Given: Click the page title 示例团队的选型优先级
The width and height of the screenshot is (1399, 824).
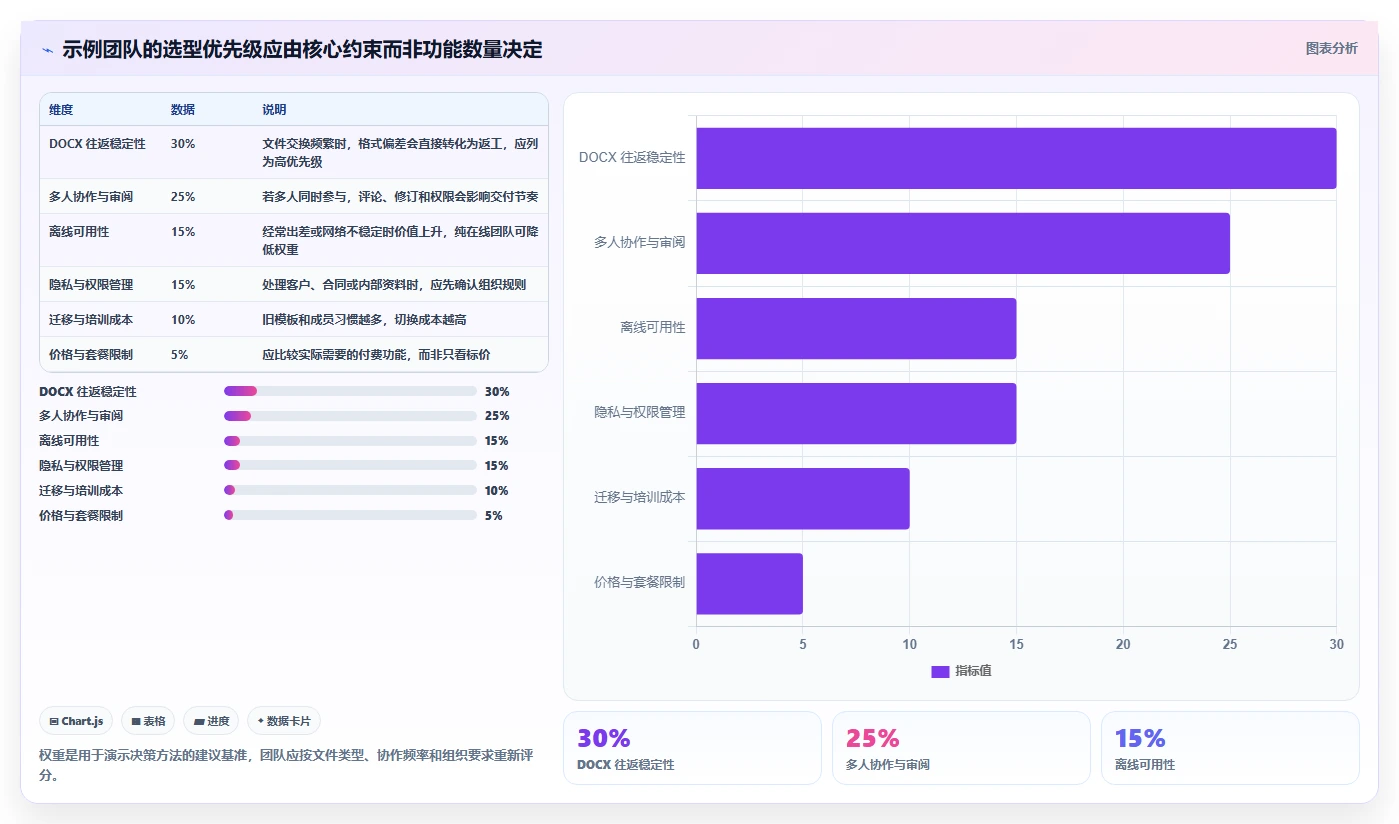Looking at the screenshot, I should pos(302,49).
